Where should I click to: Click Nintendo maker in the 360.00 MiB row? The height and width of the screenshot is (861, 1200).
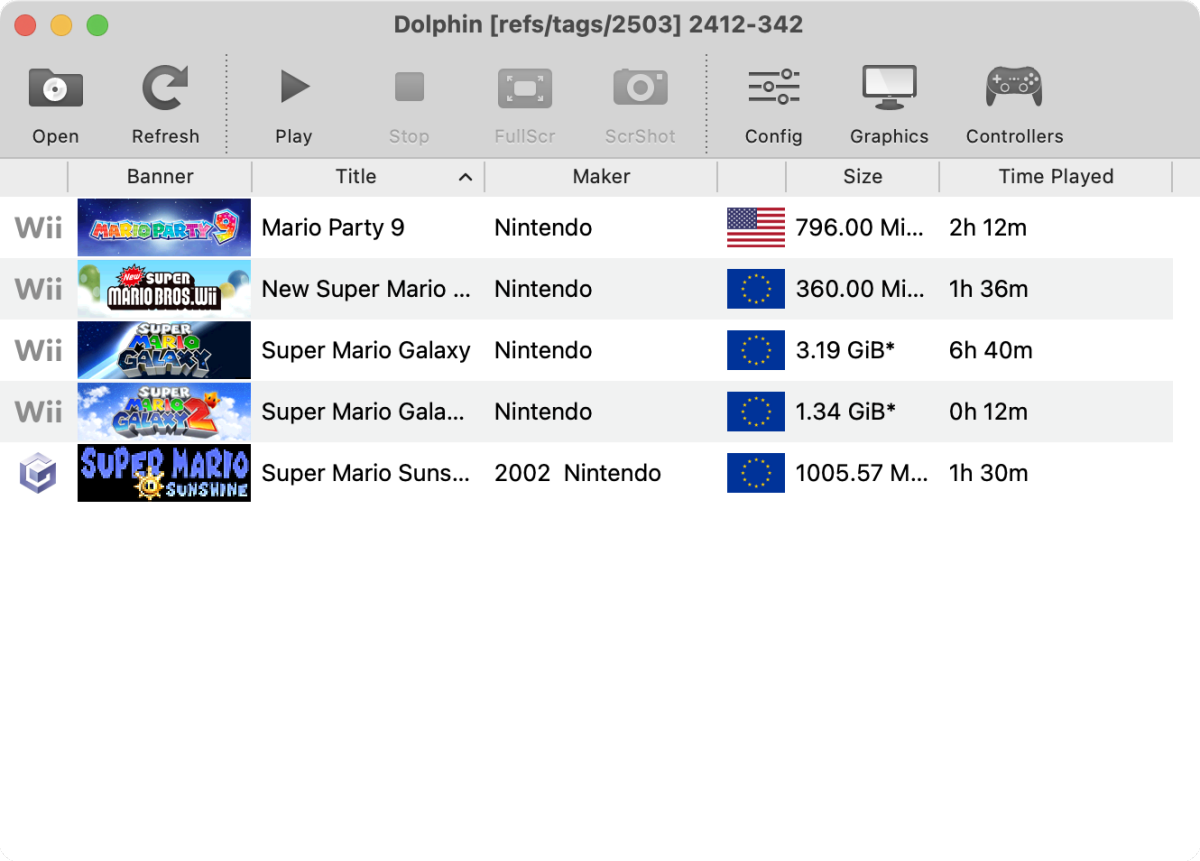point(543,289)
